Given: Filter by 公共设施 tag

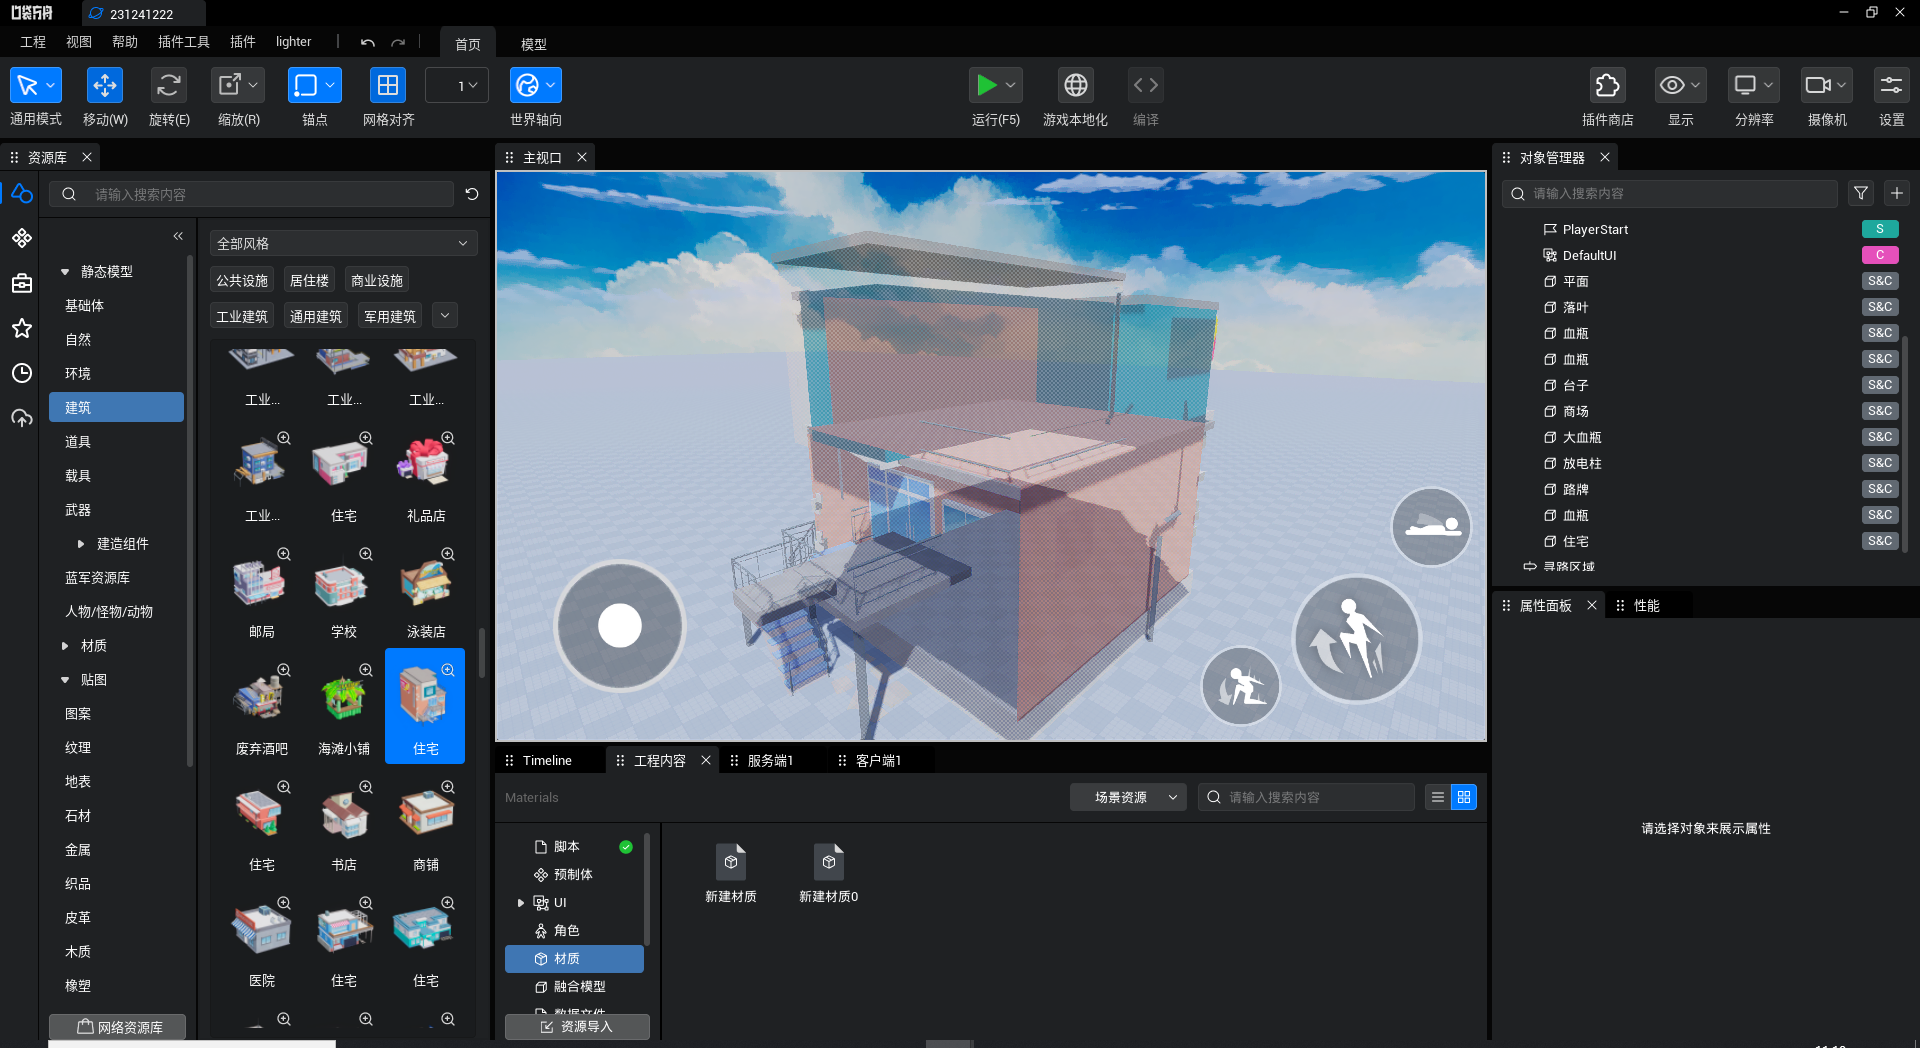Looking at the screenshot, I should click(x=242, y=281).
